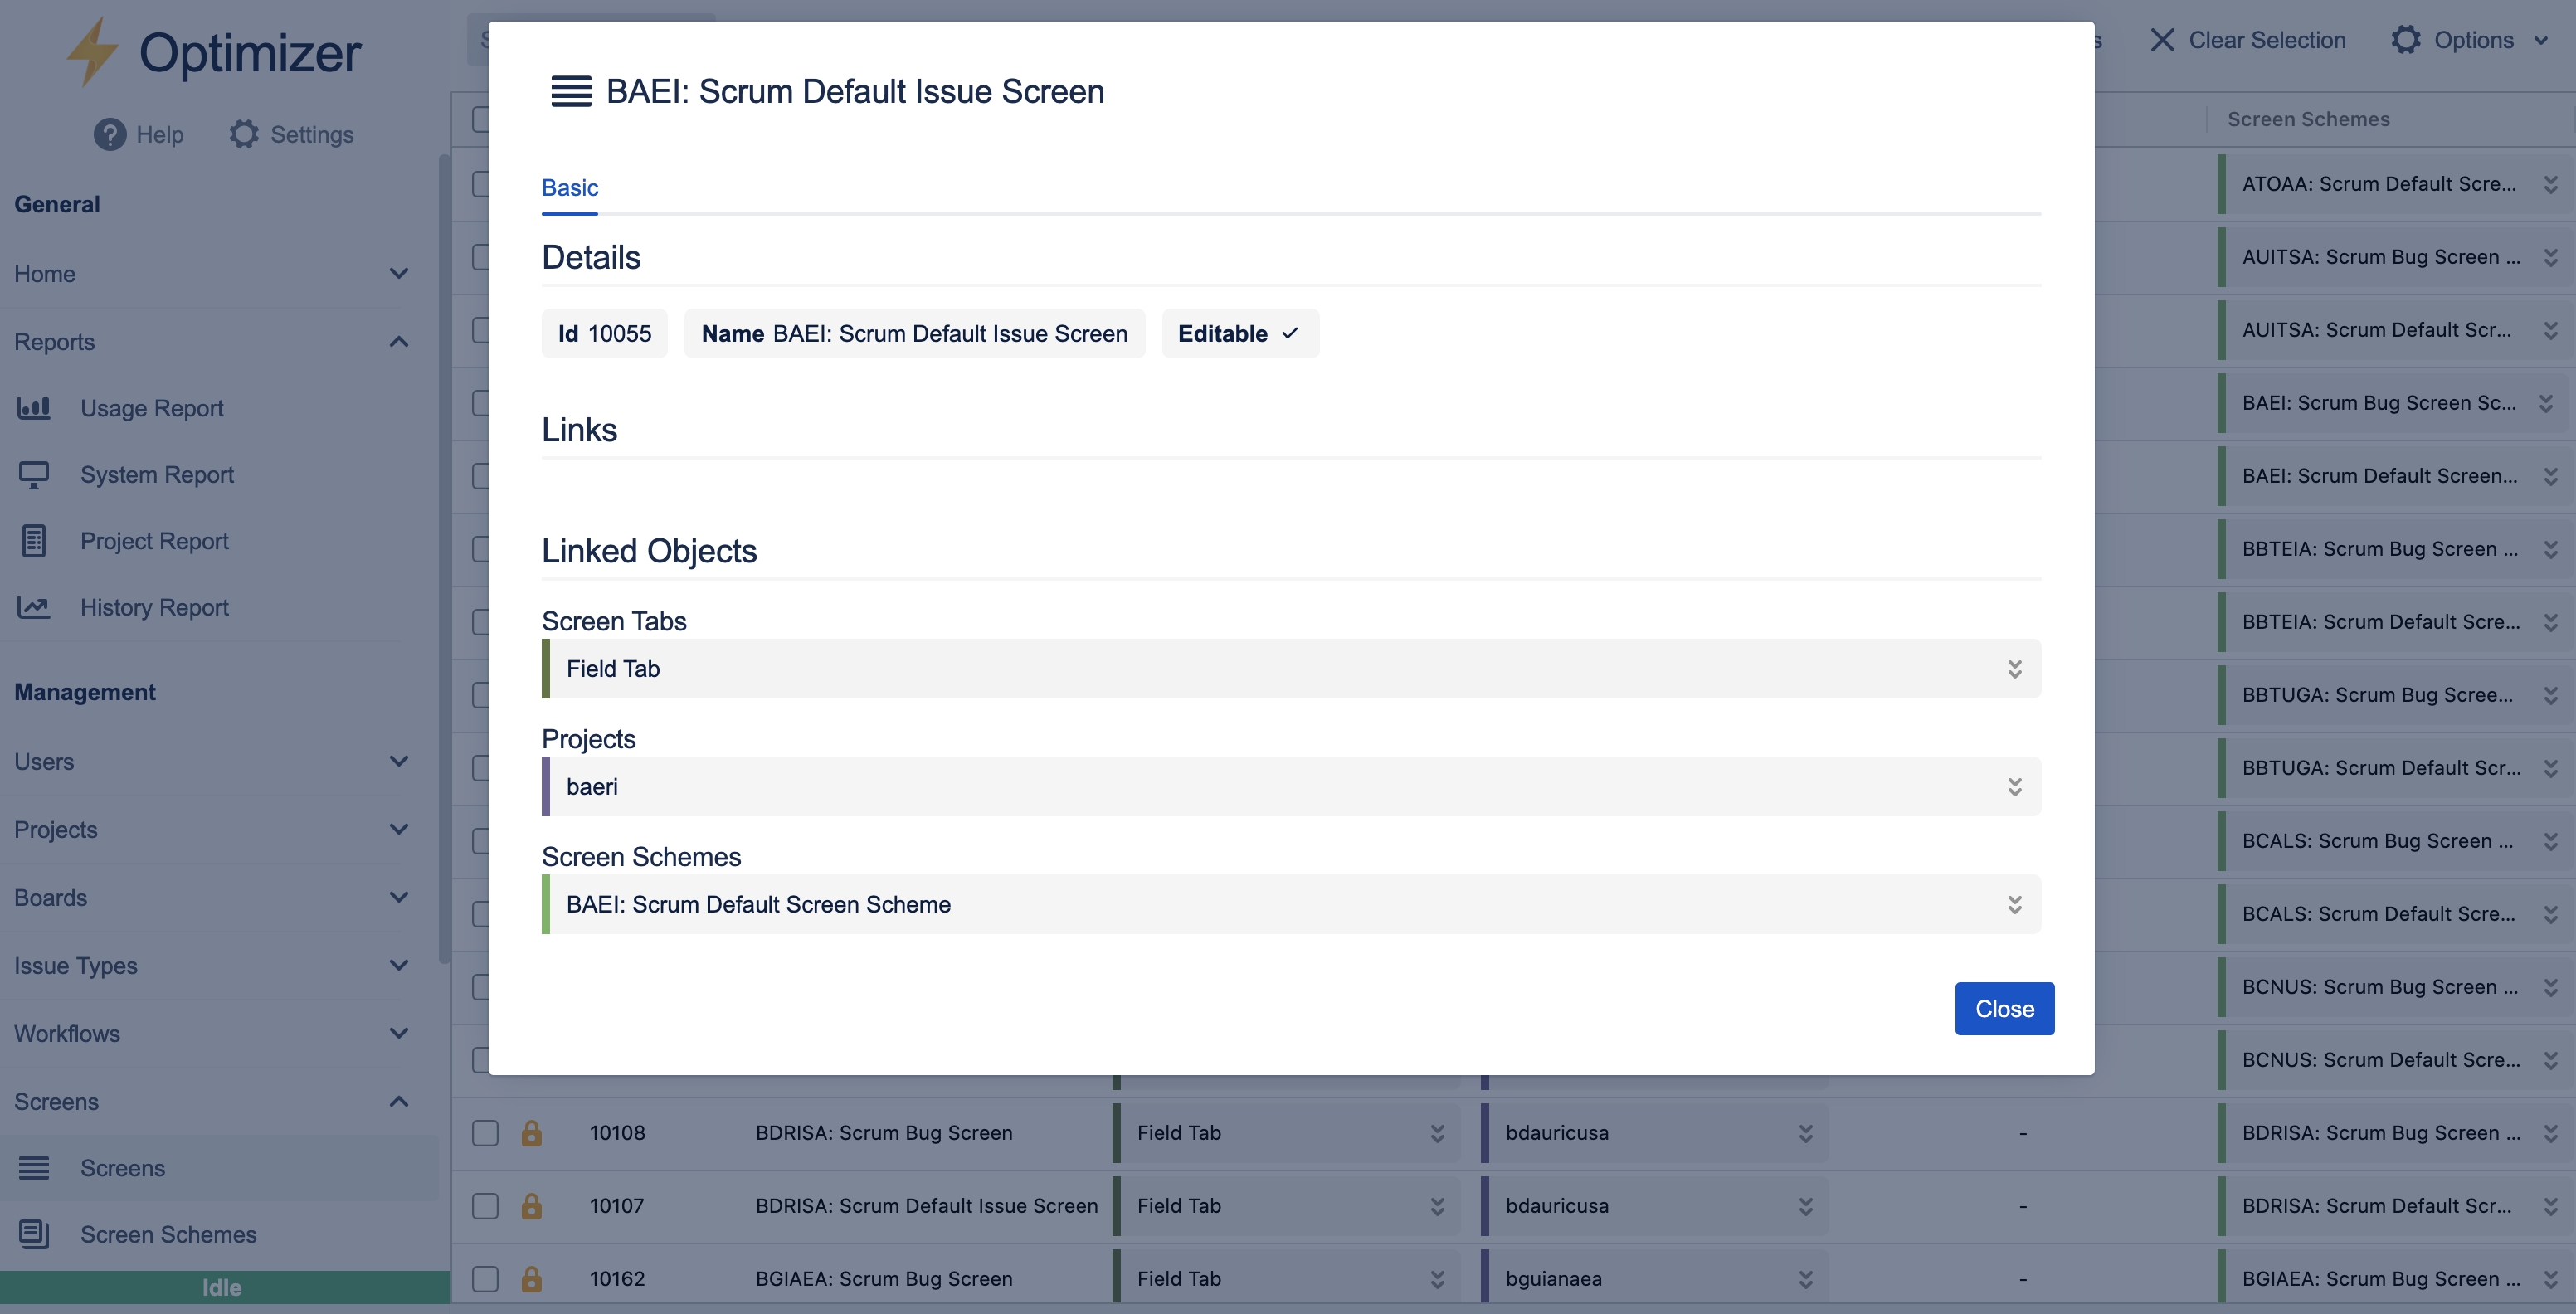2576x1314 pixels.
Task: Tick checkbox for BDRISA: Scrum Bug Screen
Action: coord(485,1132)
